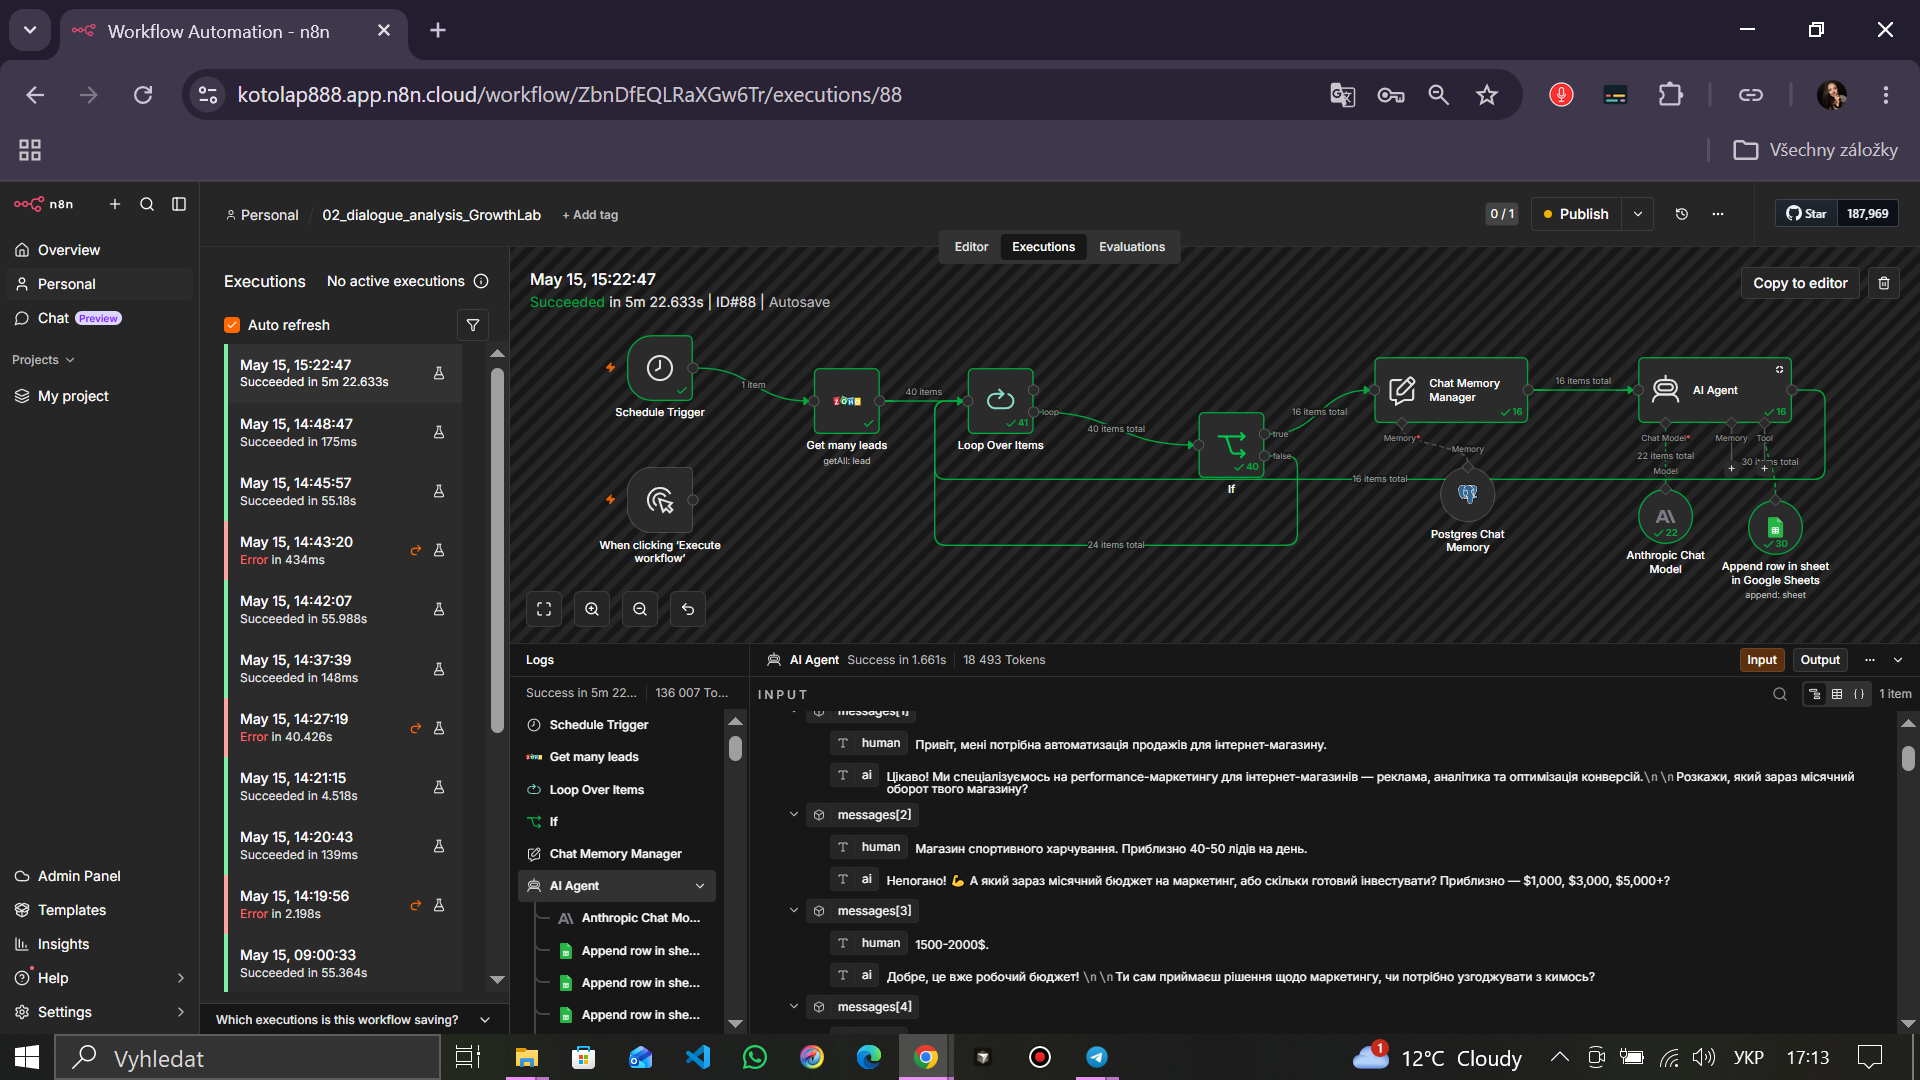The width and height of the screenshot is (1920, 1080).
Task: Show Output data panel toggle
Action: [x=1820, y=660]
